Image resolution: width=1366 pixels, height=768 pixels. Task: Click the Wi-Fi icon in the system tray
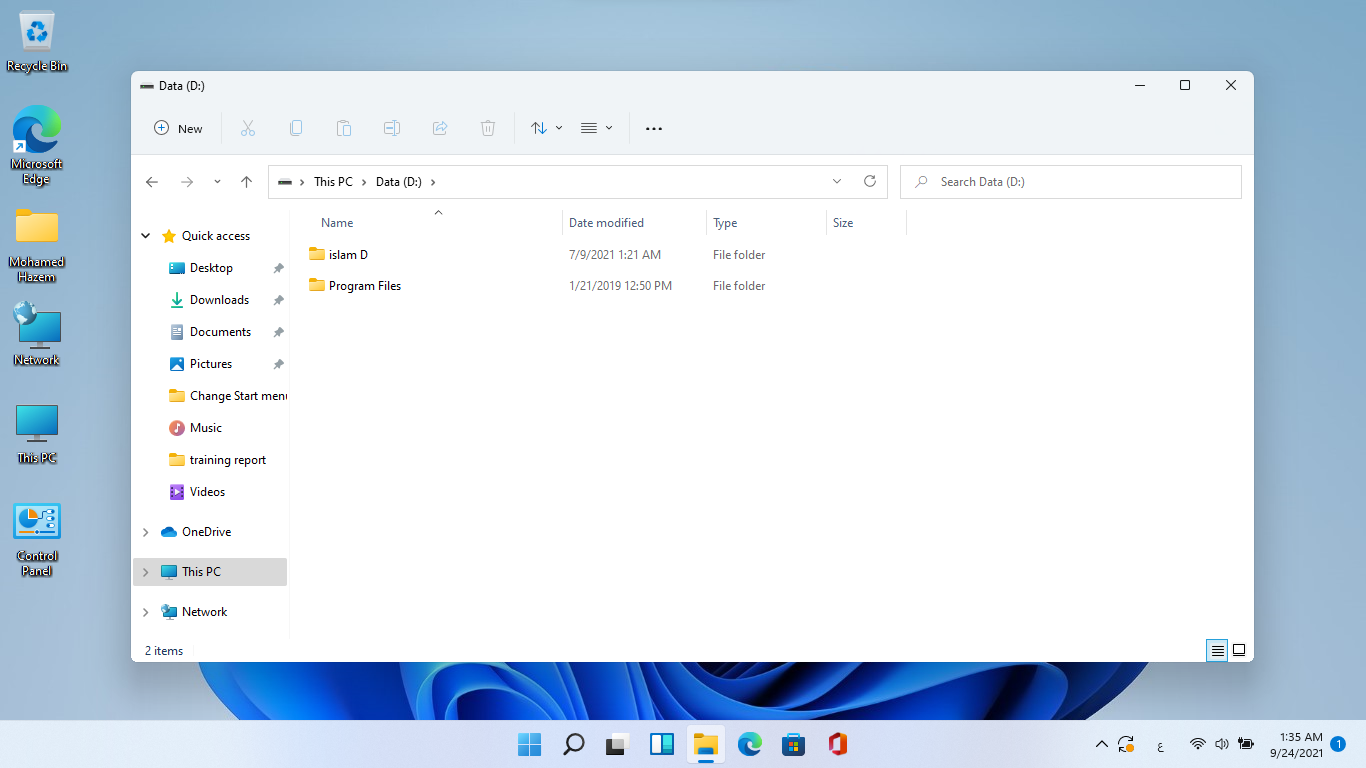click(x=1198, y=744)
